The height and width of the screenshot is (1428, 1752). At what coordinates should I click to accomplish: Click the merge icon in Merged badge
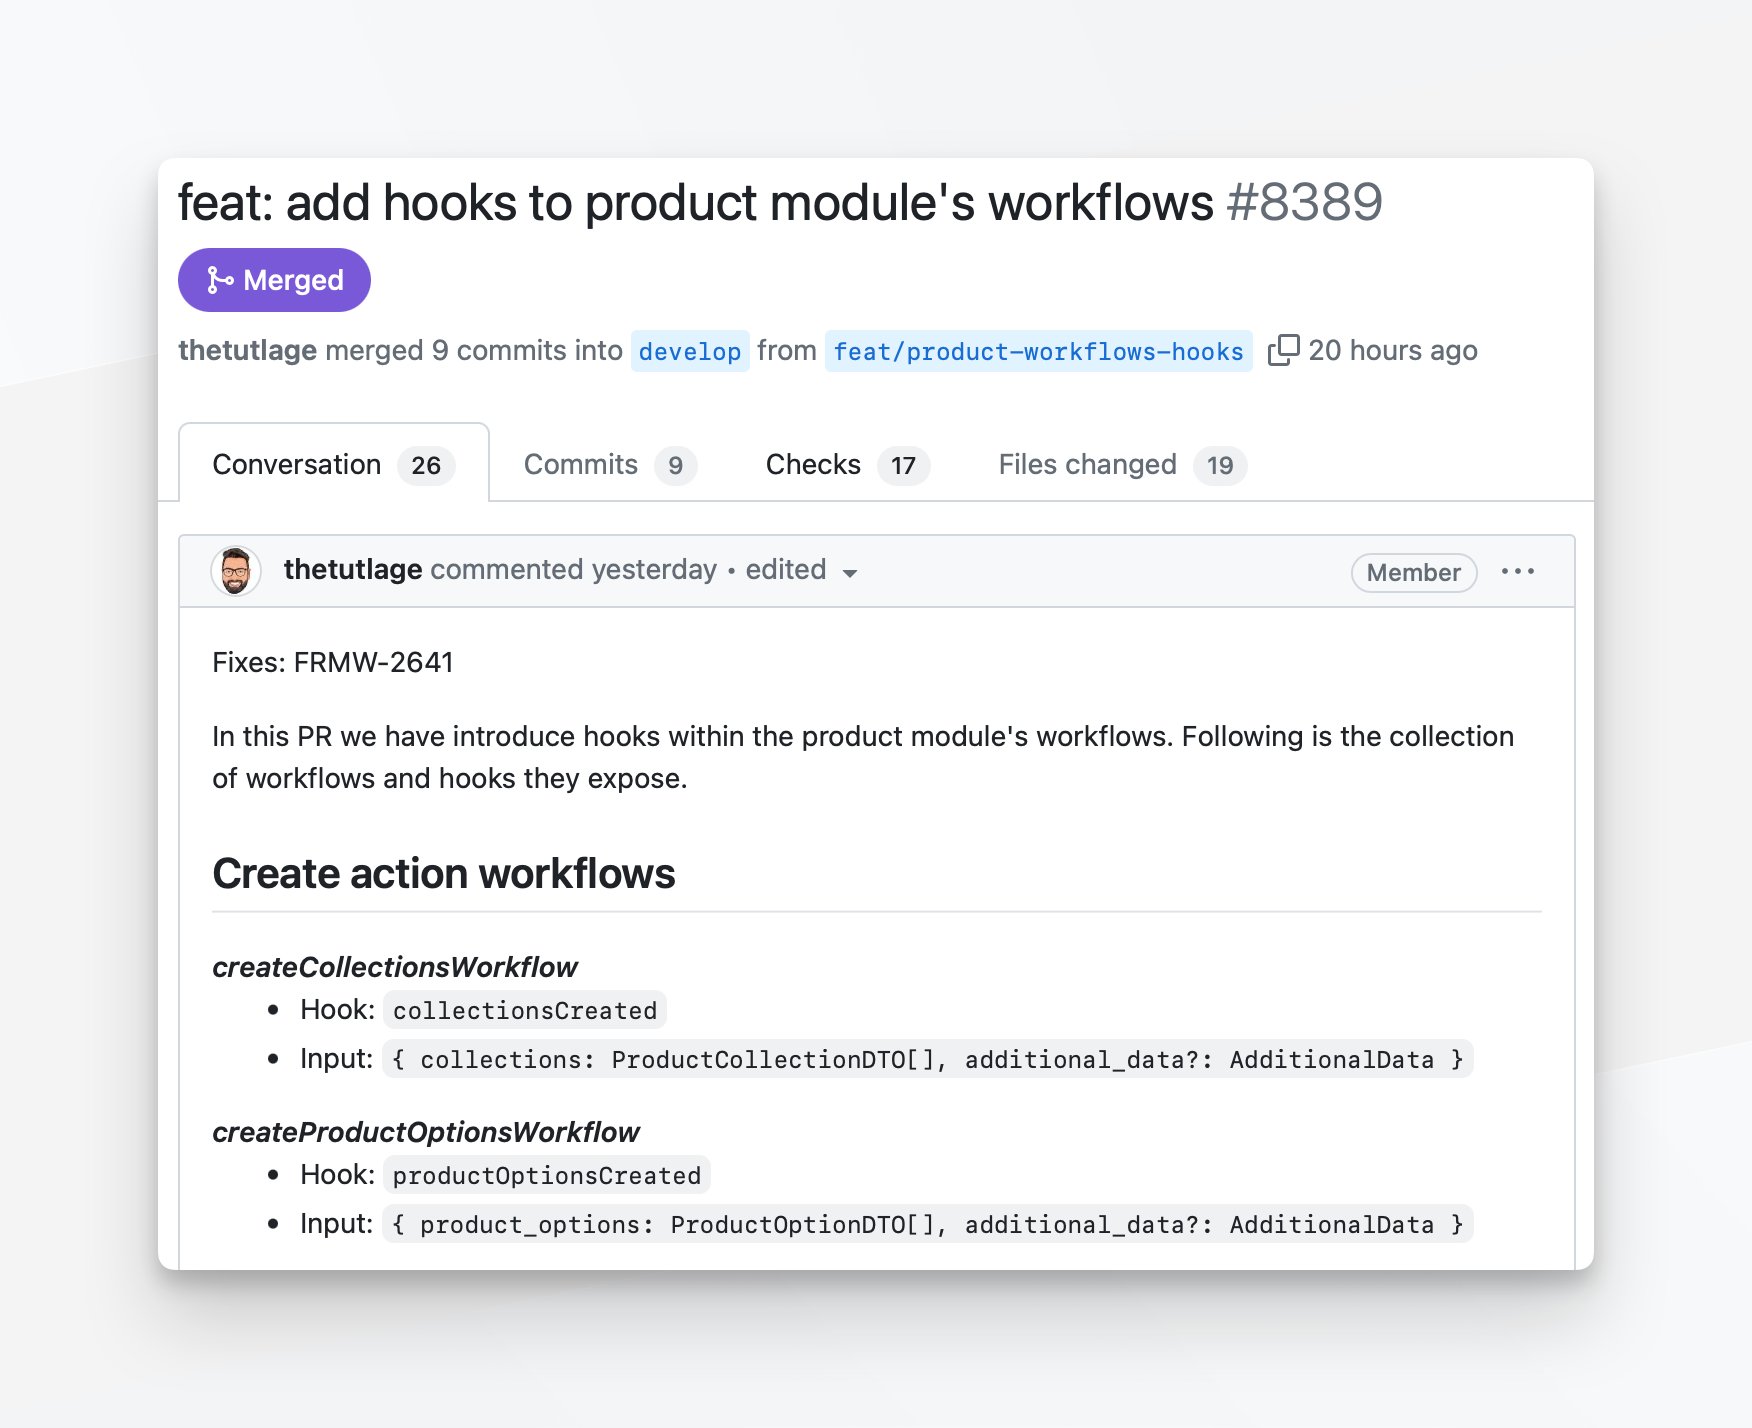[x=220, y=280]
